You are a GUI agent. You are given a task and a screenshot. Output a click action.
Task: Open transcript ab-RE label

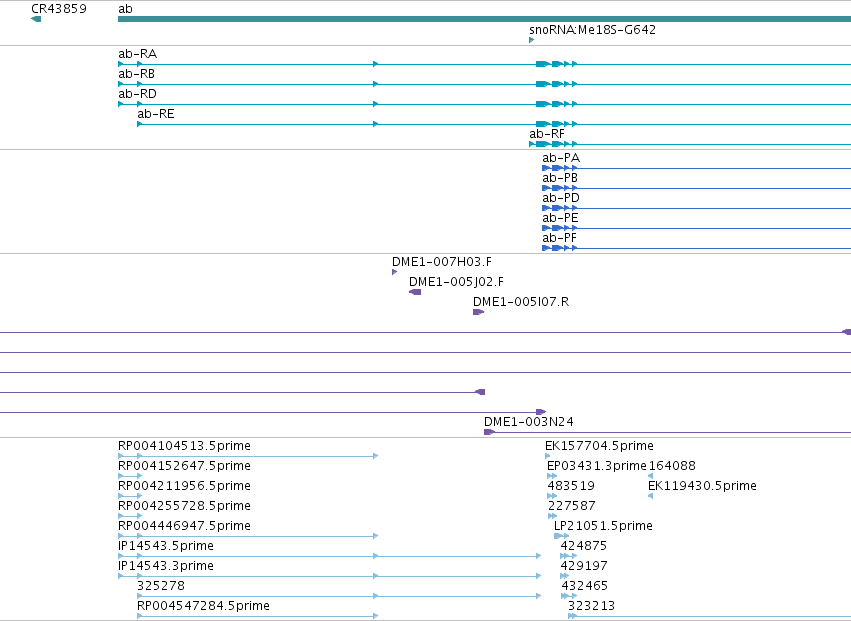tap(156, 114)
